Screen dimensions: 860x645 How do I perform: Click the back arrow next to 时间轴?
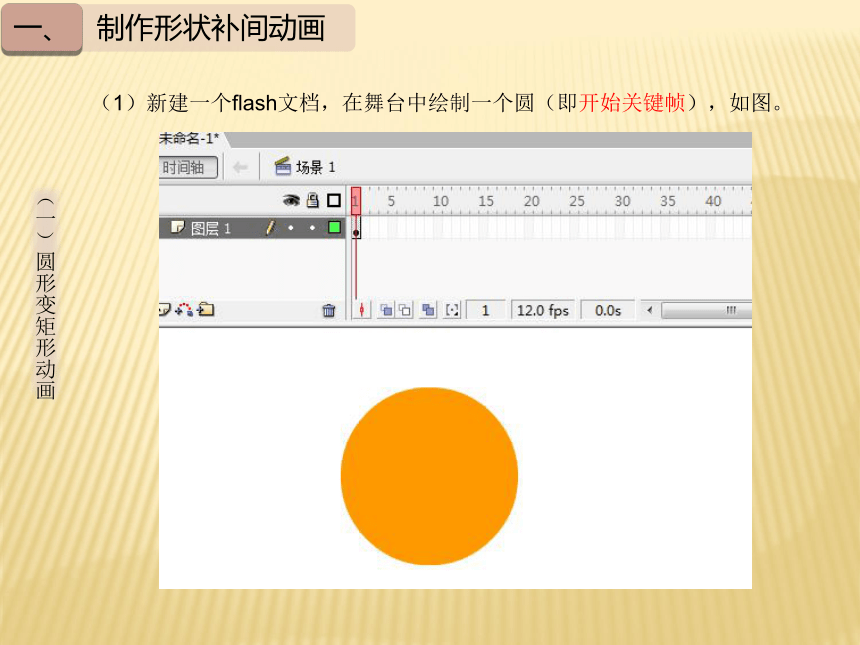tap(240, 167)
